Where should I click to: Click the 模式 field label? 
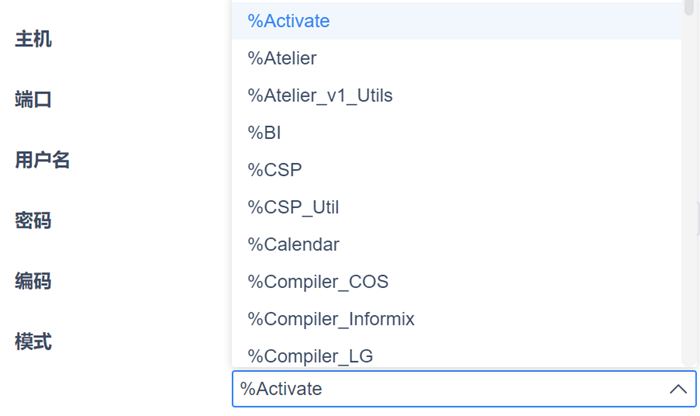33,342
